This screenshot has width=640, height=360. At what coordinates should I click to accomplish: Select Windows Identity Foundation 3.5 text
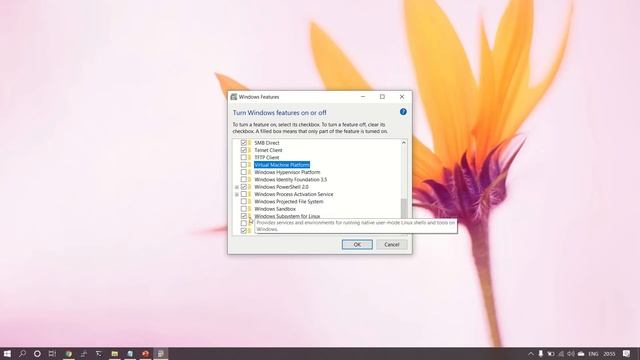[291, 180]
